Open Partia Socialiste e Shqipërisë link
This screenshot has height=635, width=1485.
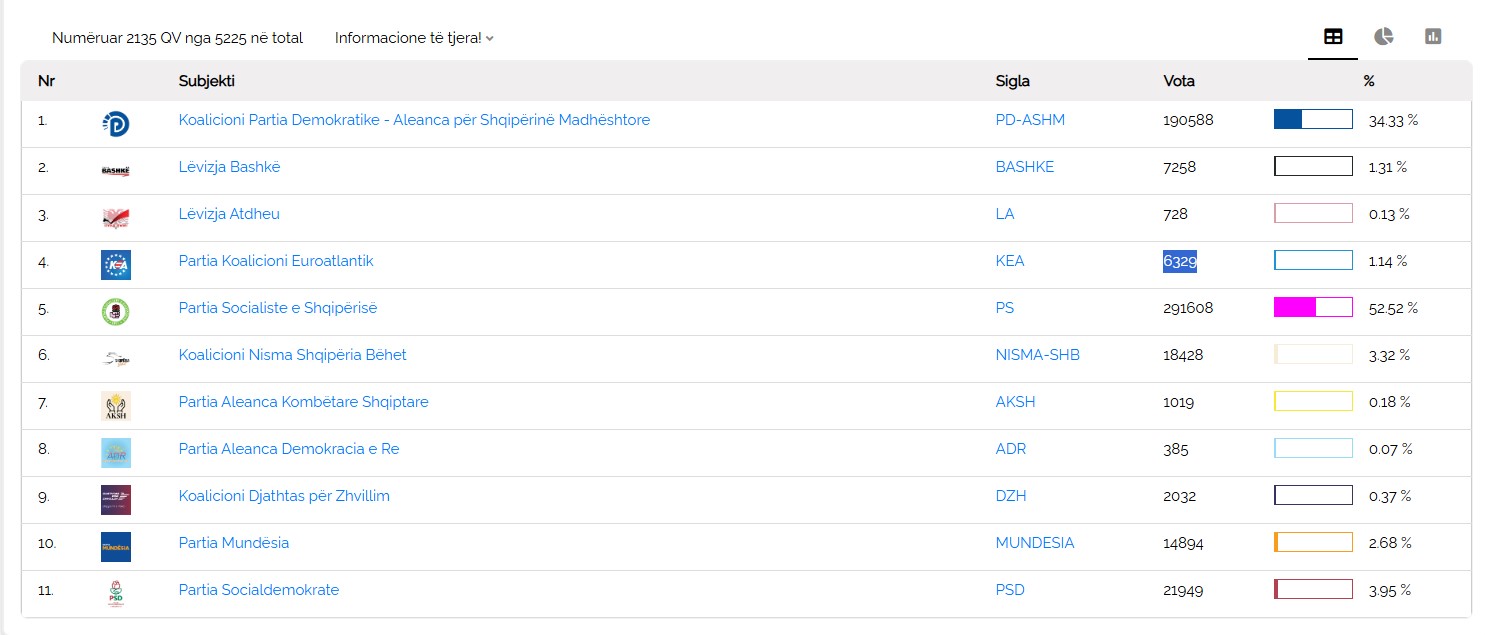(x=278, y=308)
